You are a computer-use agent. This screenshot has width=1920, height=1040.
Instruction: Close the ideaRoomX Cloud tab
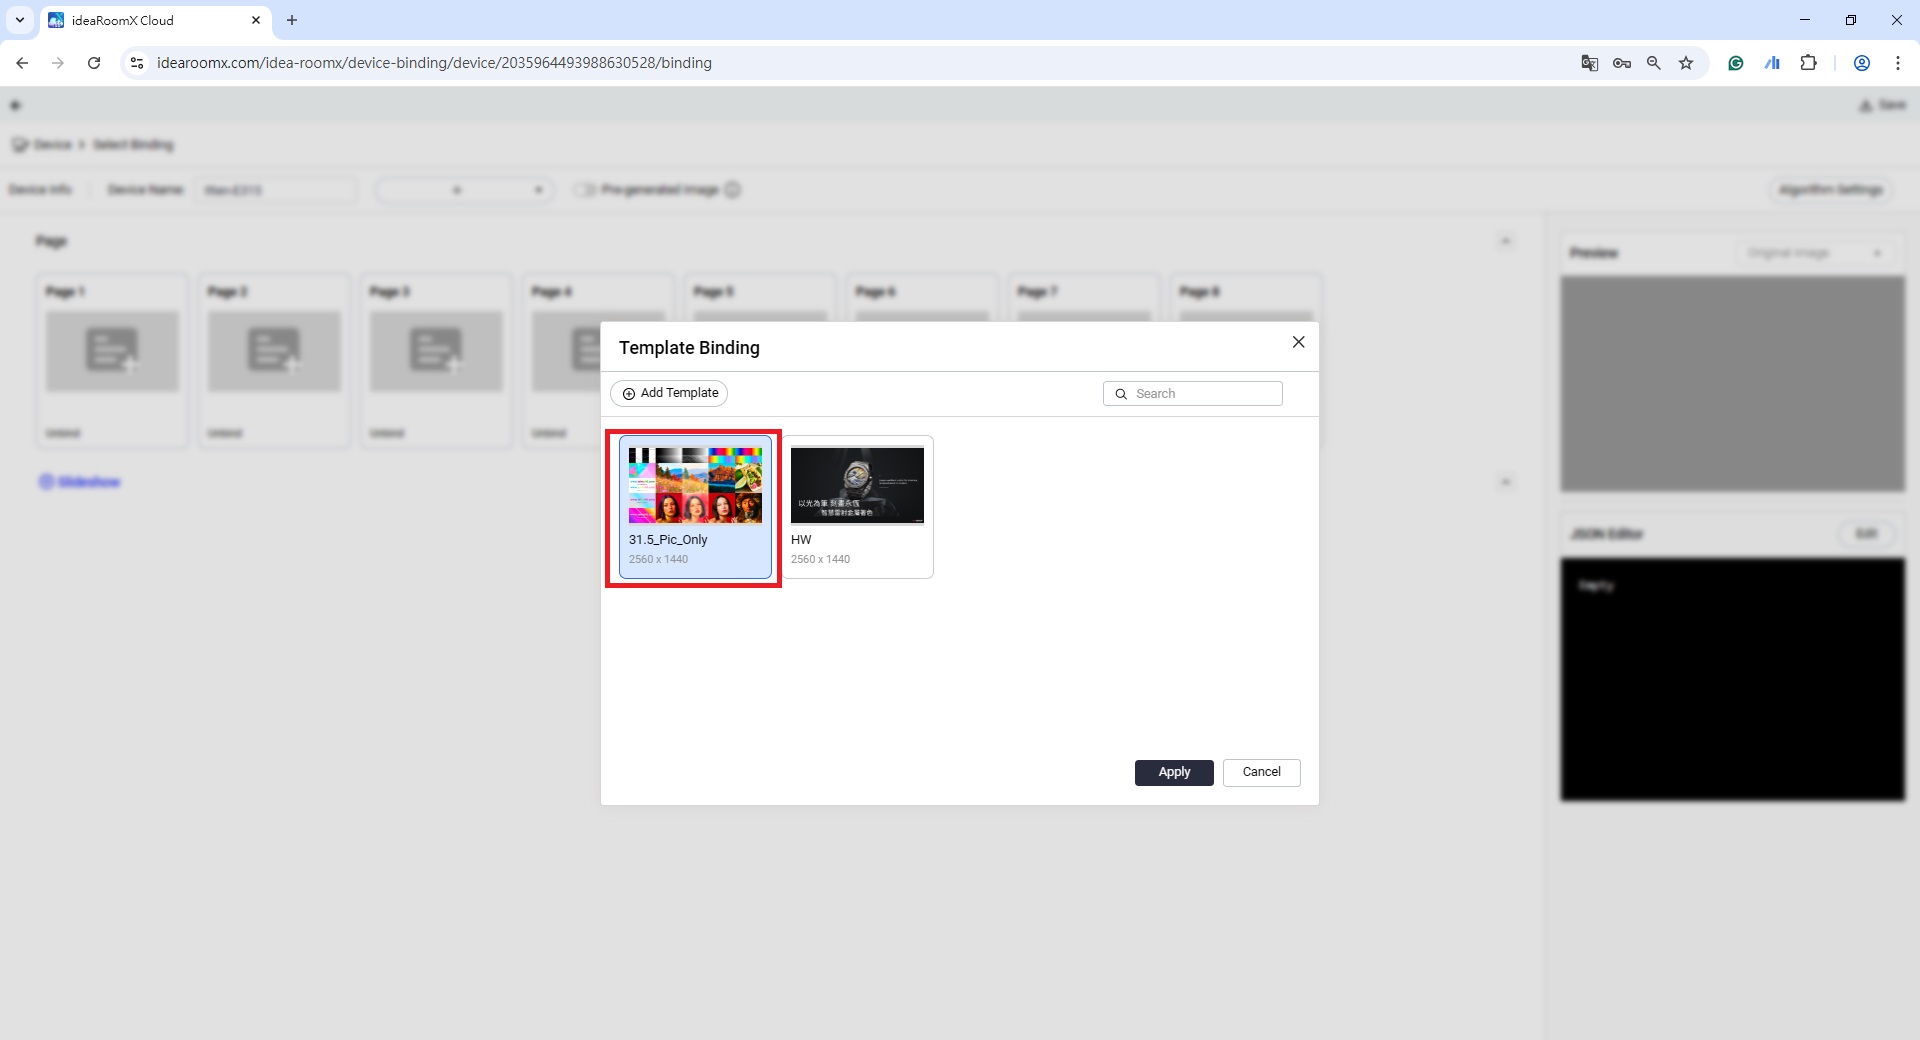coord(255,20)
